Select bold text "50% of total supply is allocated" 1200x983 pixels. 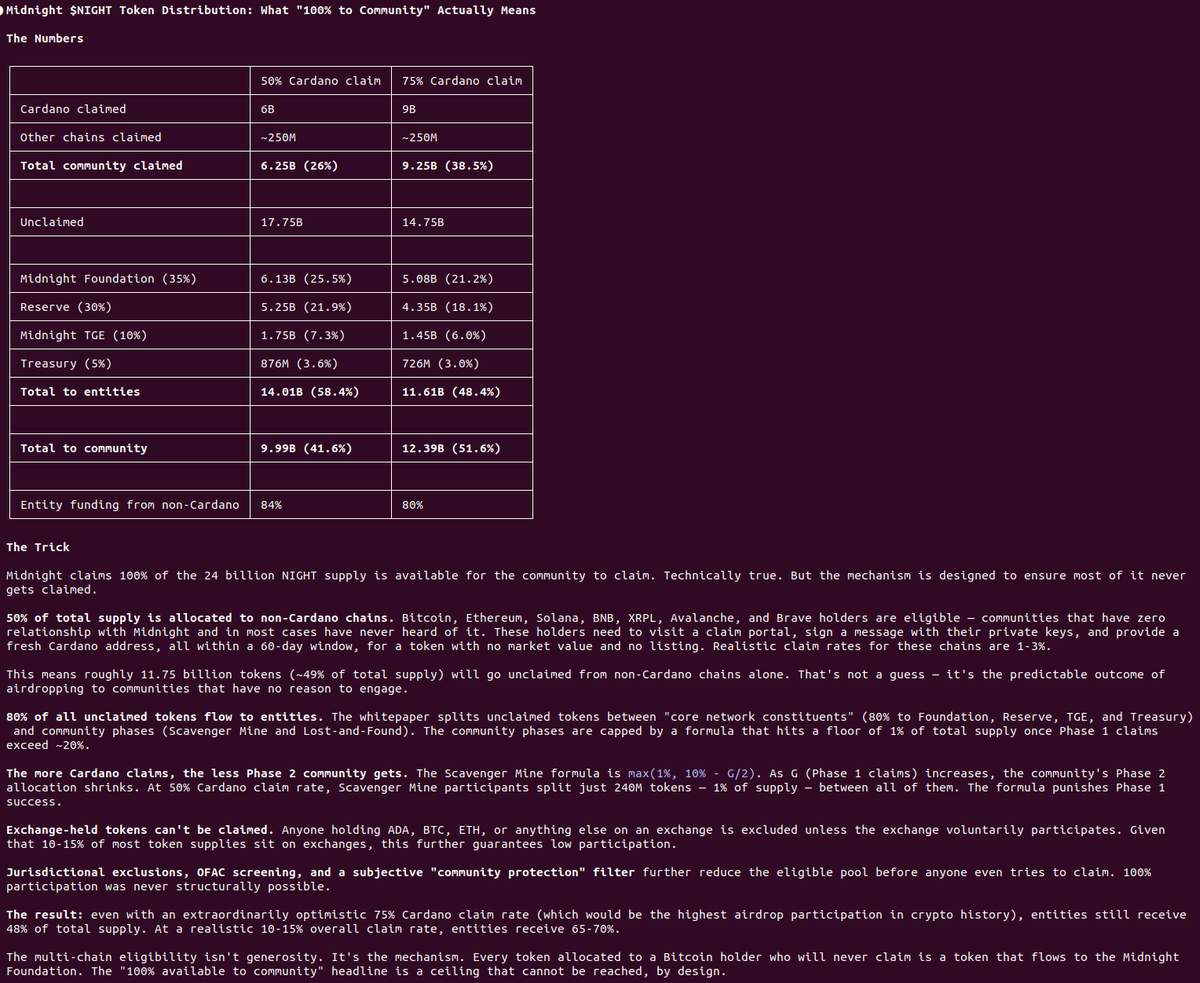(x=119, y=618)
